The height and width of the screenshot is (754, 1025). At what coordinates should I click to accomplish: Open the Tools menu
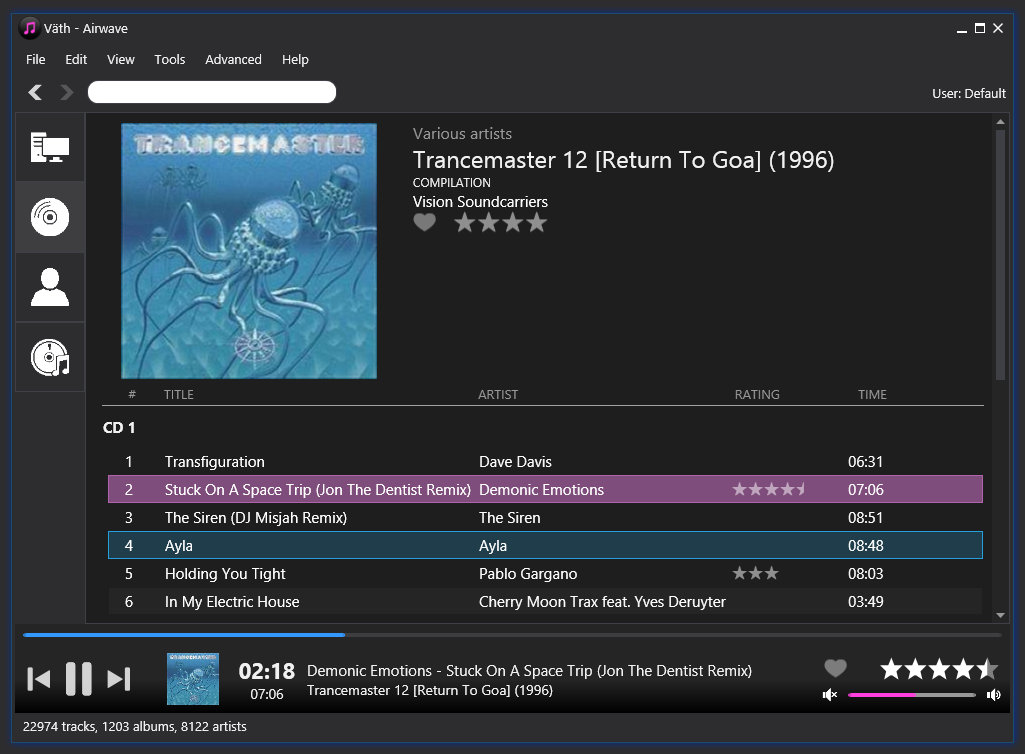tap(170, 60)
